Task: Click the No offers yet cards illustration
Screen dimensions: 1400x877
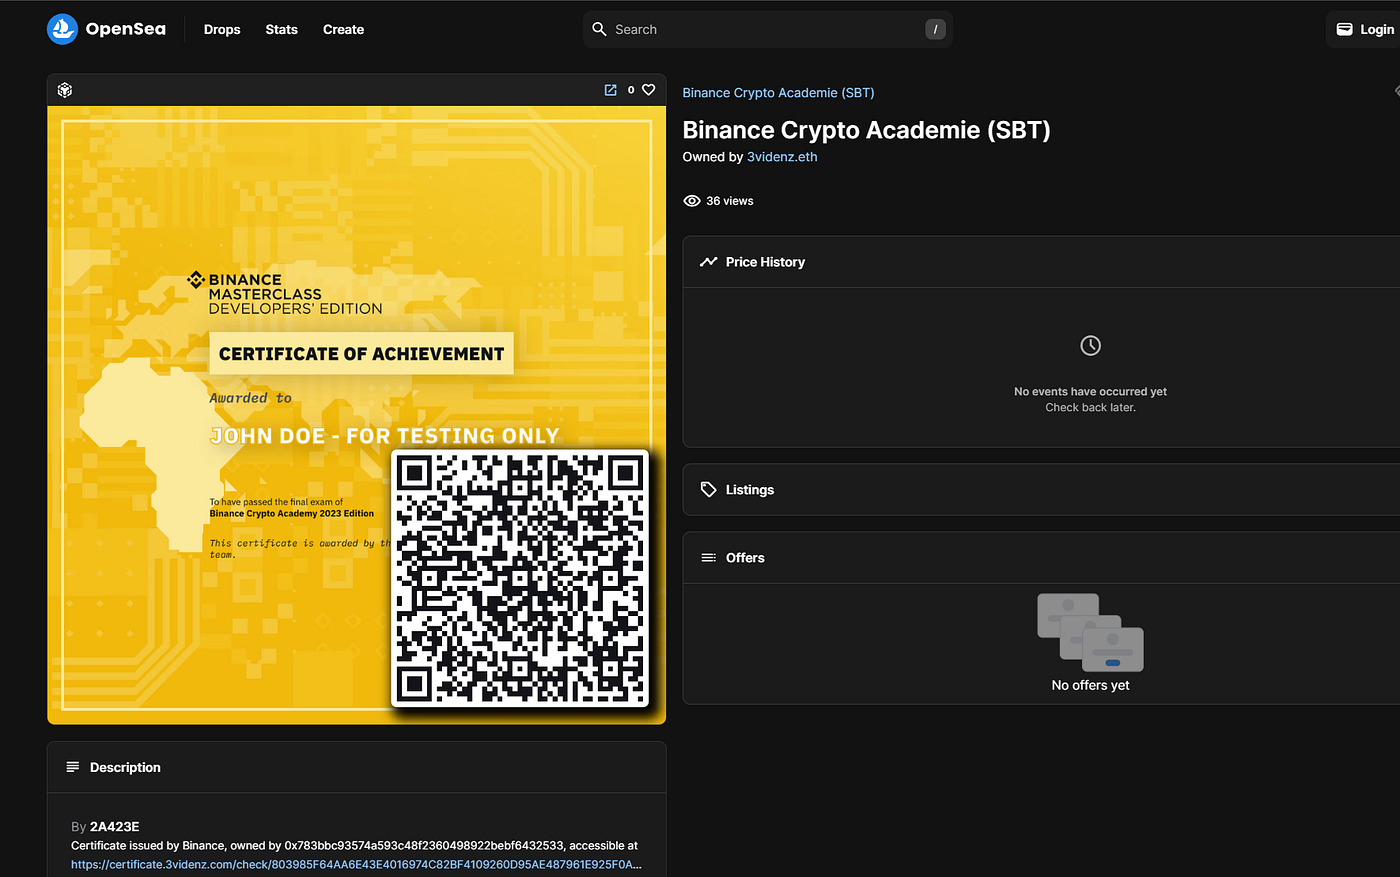Action: pos(1090,632)
